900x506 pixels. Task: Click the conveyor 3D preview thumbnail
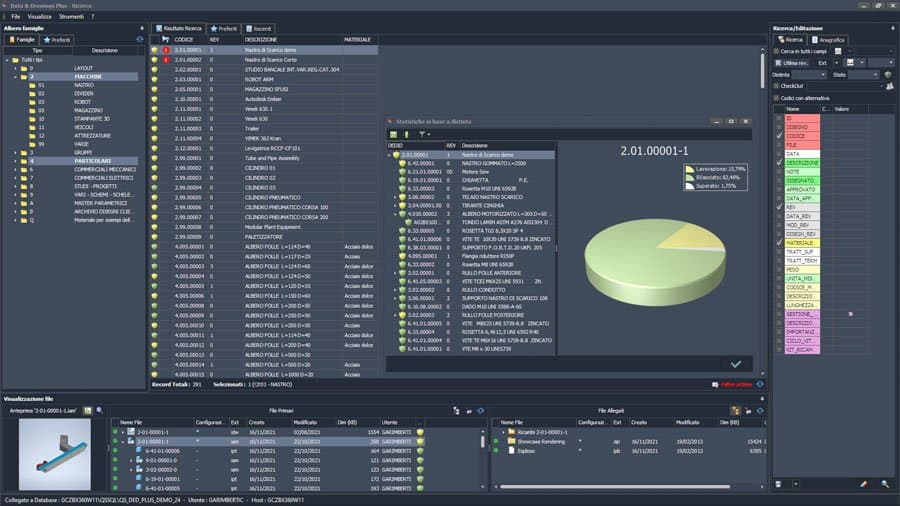pos(55,454)
